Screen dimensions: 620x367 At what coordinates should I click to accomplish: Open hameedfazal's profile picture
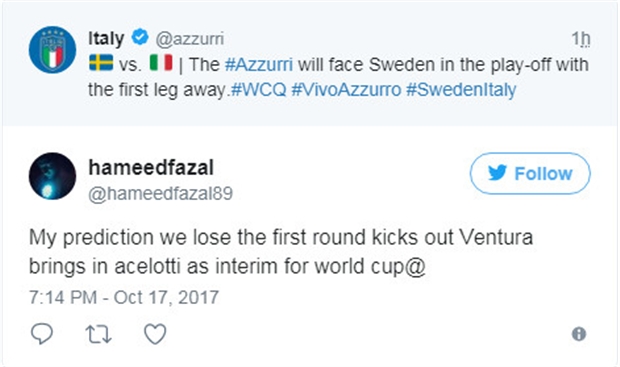coord(53,176)
